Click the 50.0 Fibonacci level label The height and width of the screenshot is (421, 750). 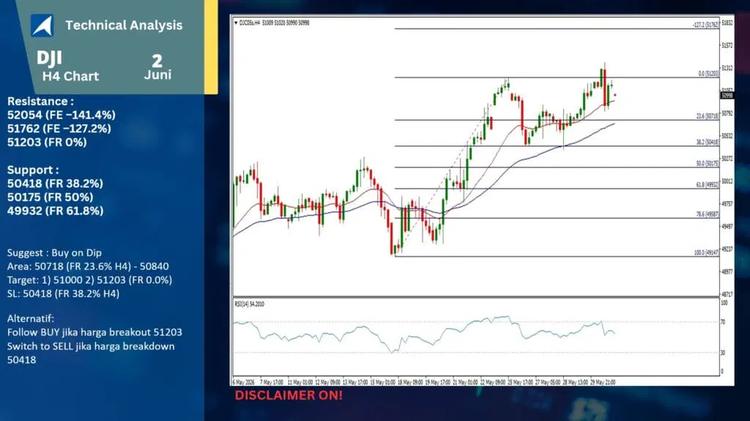[x=707, y=164]
